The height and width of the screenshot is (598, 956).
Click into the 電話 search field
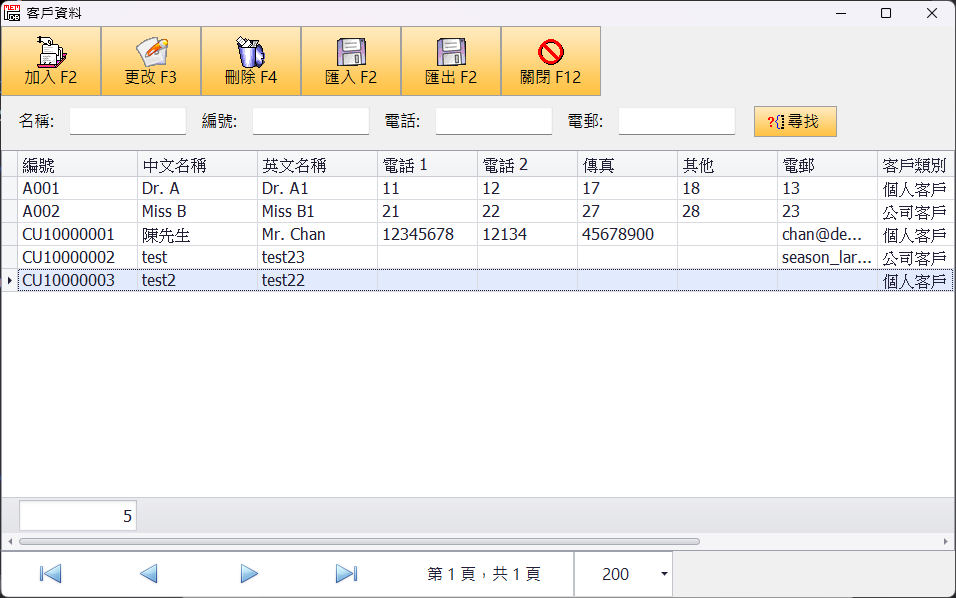(493, 121)
